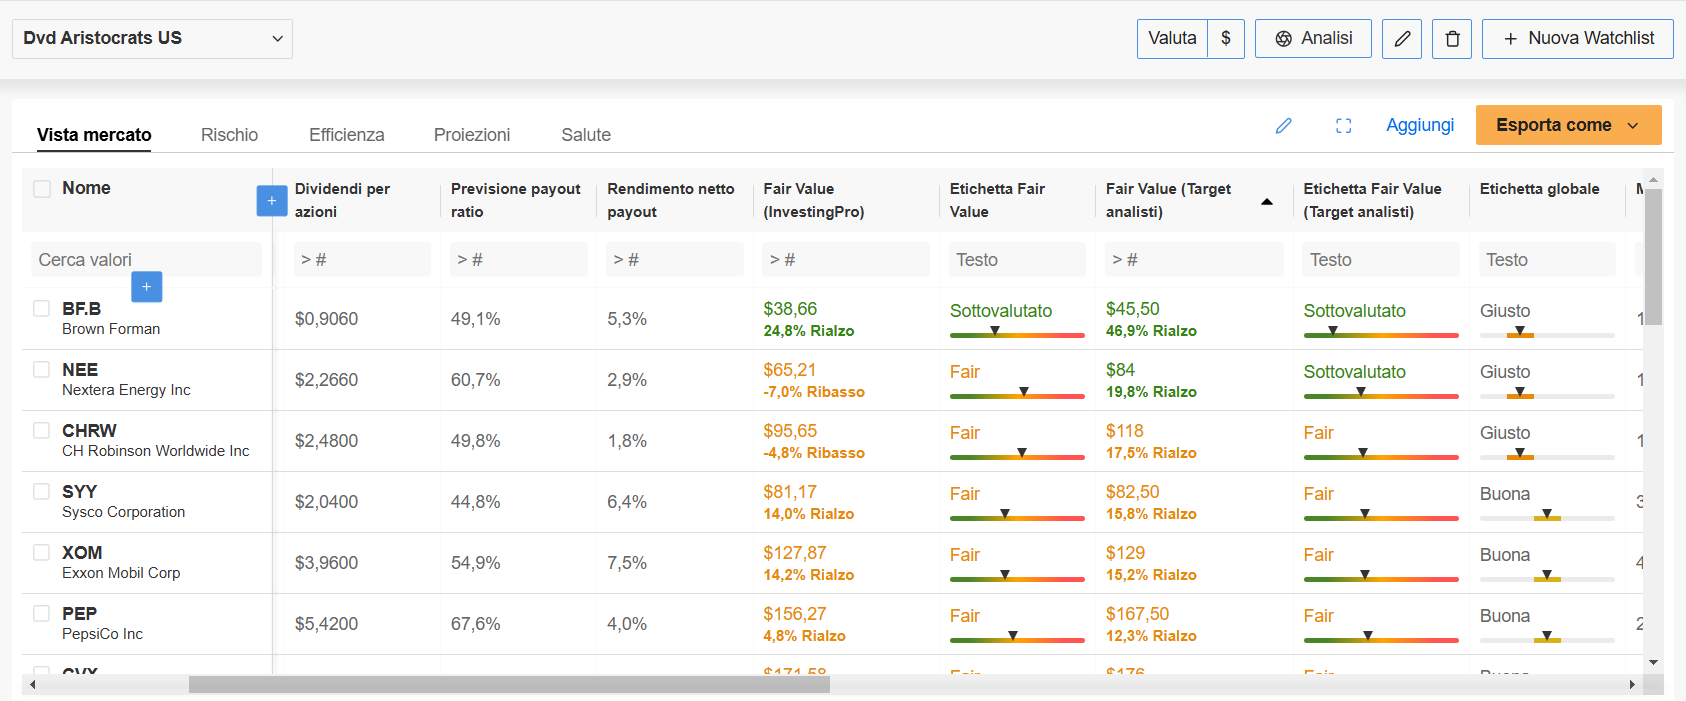
Task: Select the CHRW CH Robinson checkbox
Action: (x=42, y=431)
